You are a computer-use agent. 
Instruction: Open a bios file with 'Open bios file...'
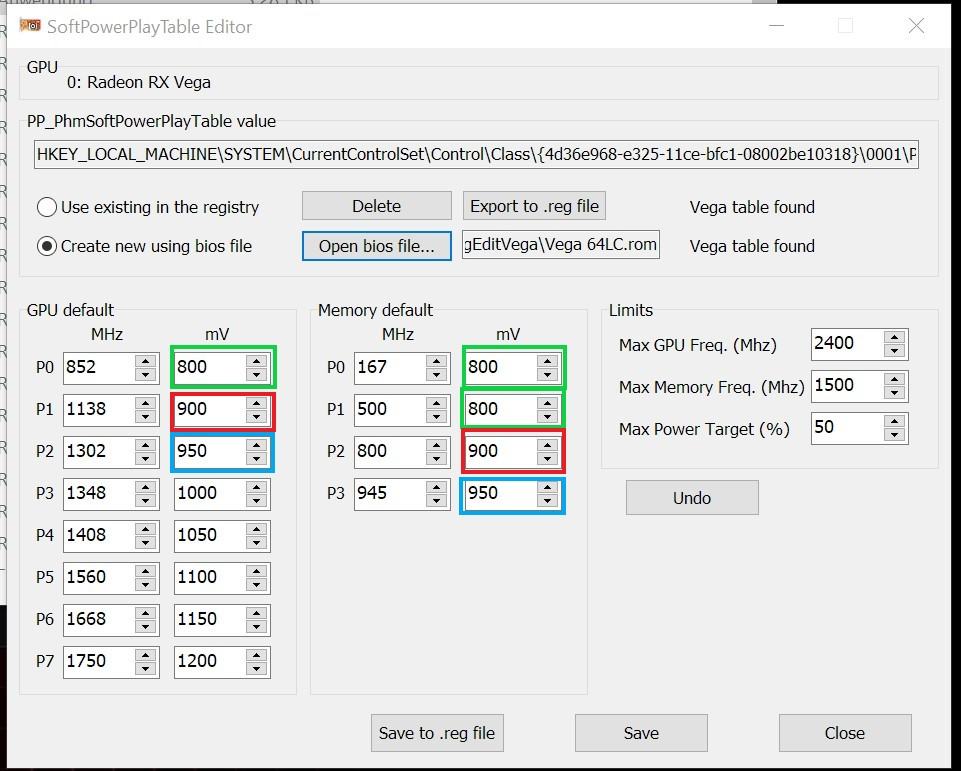pos(376,246)
